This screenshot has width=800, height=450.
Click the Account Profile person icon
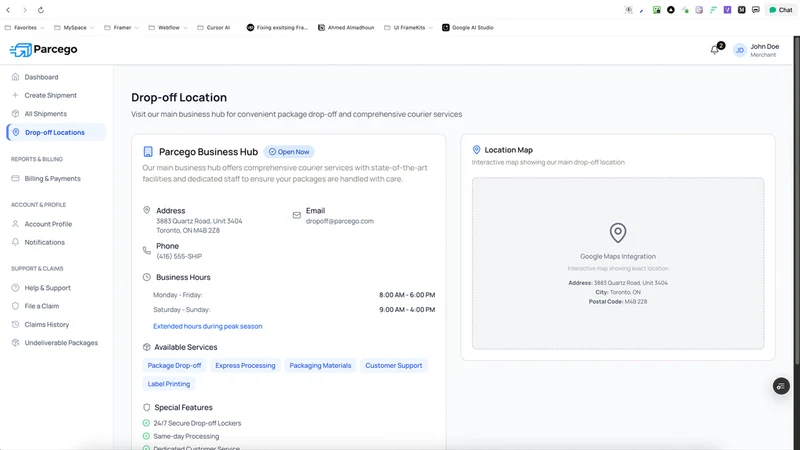[15, 224]
